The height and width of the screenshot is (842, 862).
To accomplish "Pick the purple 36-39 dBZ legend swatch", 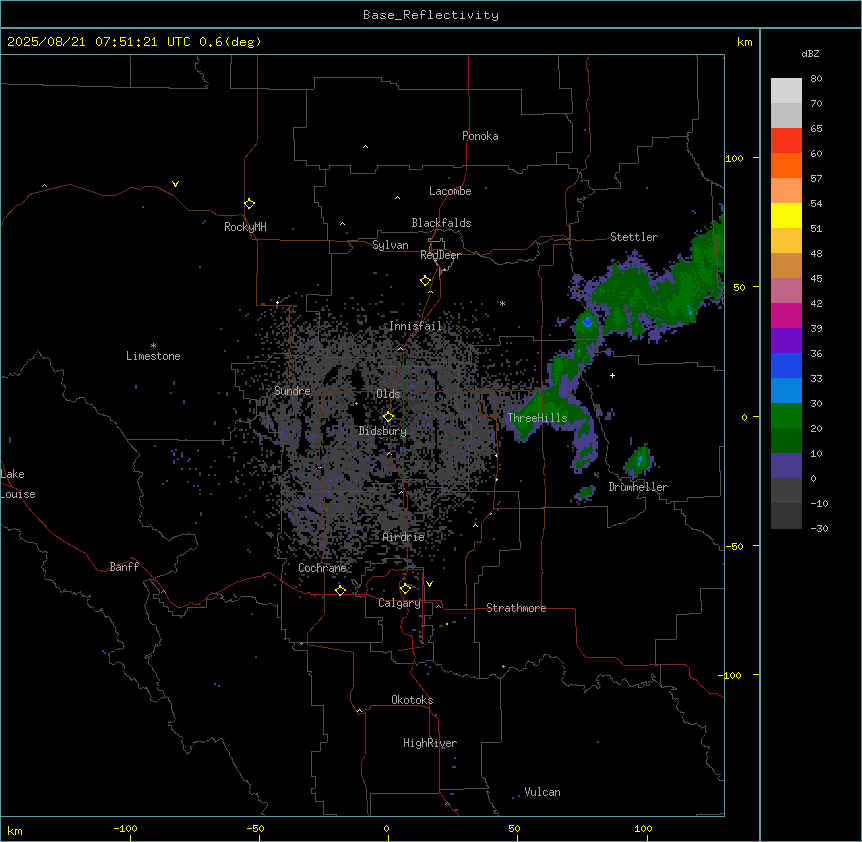I will (x=786, y=340).
